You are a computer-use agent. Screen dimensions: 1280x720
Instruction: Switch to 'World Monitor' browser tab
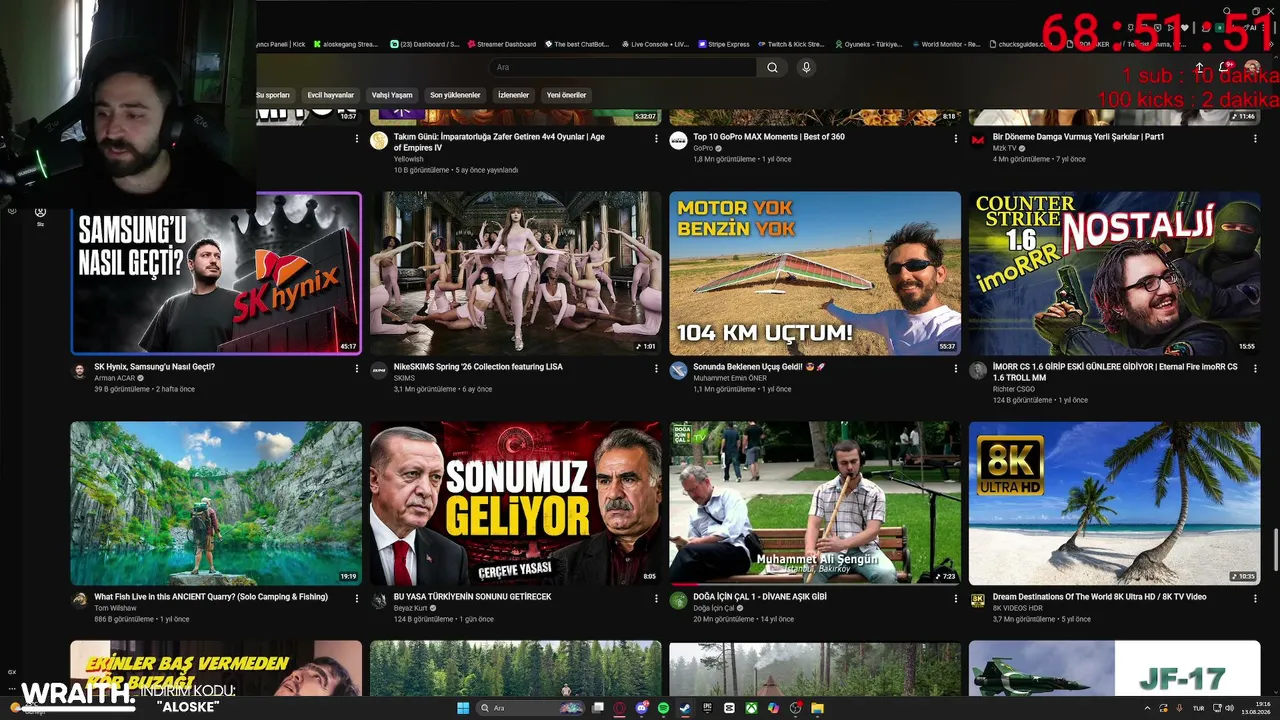945,44
